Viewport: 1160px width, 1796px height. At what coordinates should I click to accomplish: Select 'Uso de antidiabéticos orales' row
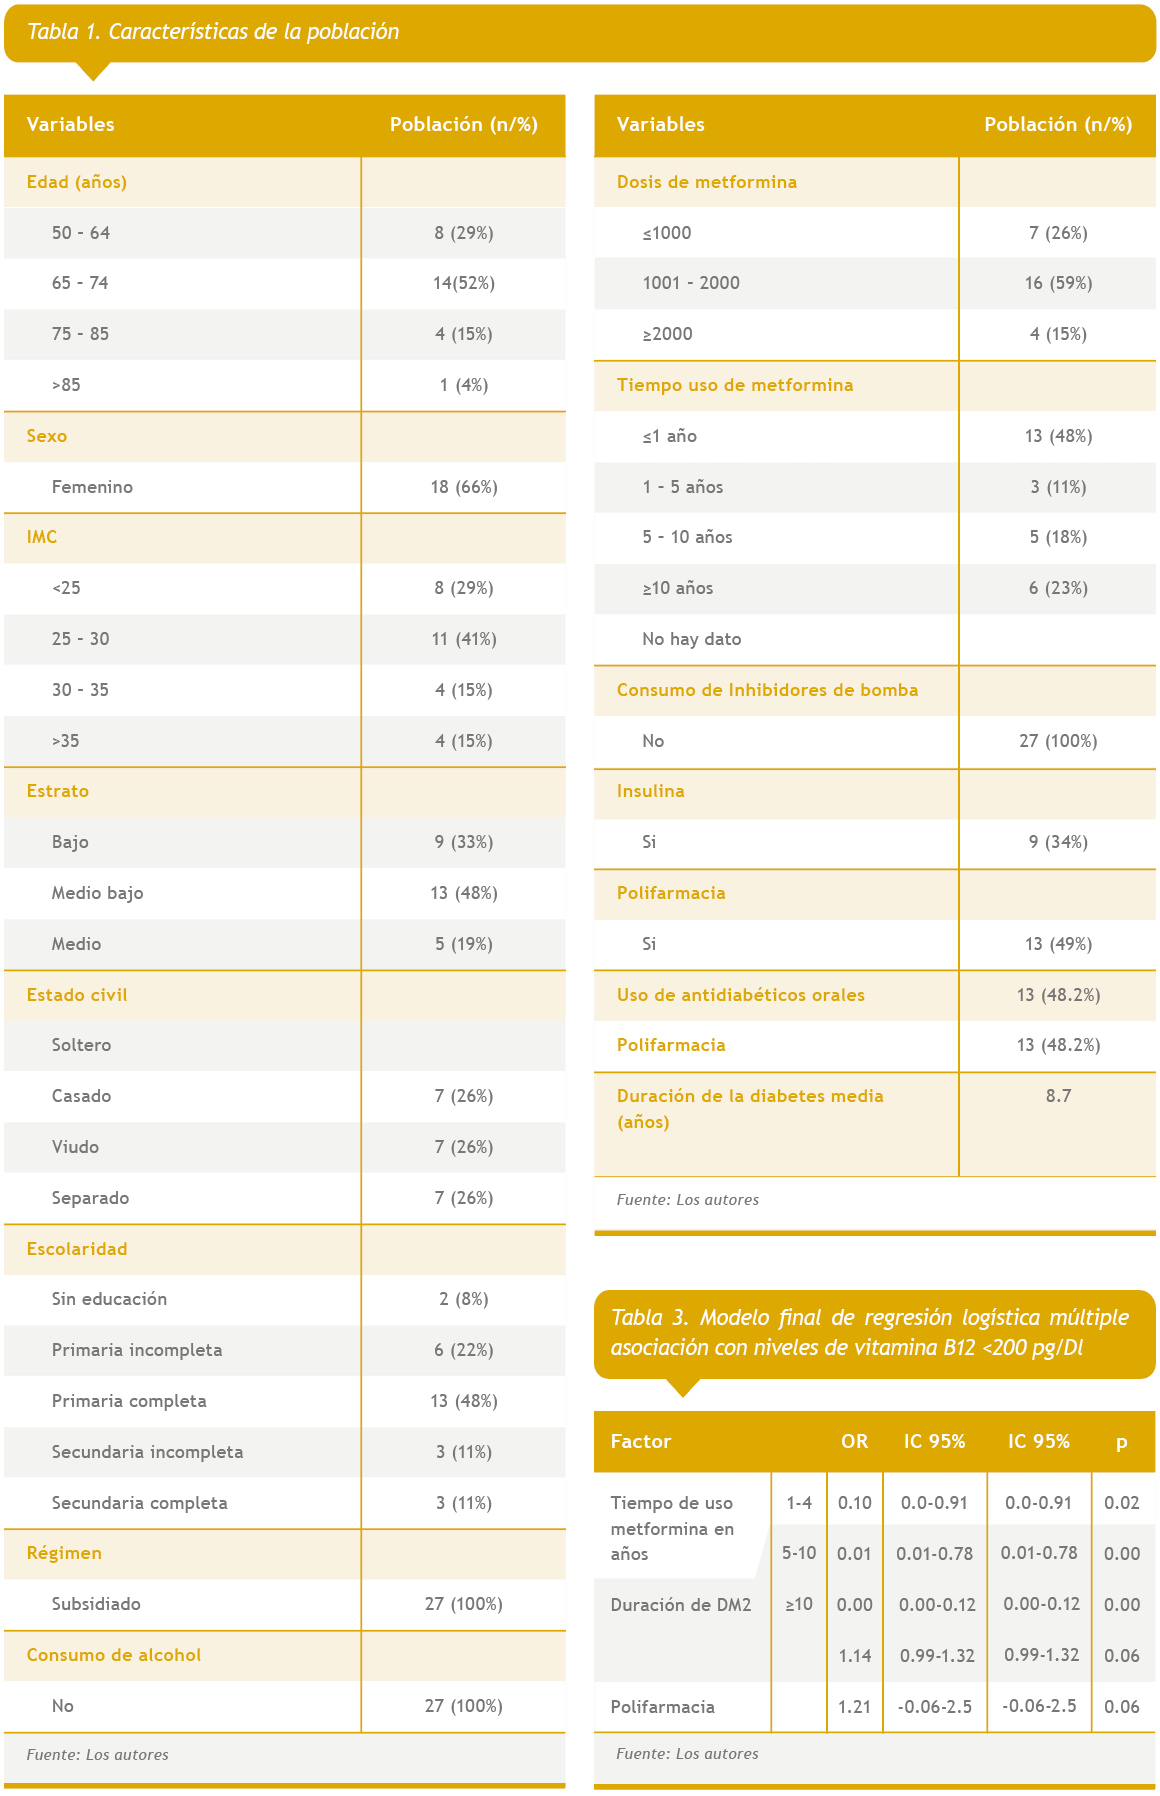[x=741, y=995]
